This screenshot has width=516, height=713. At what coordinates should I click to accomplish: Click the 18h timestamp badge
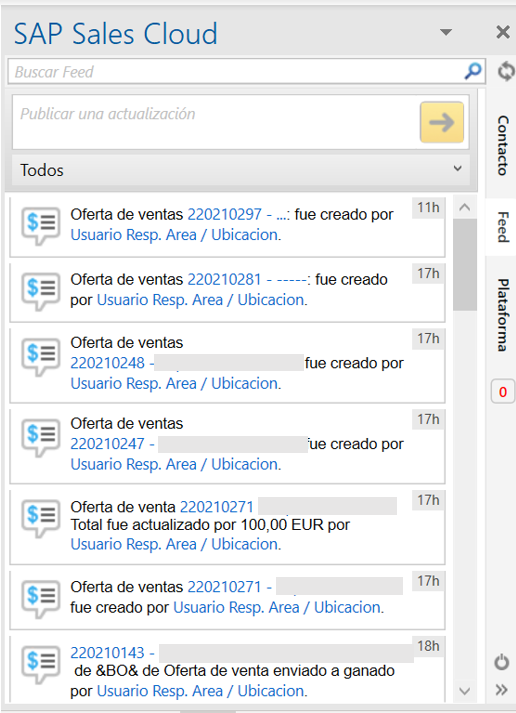pyautogui.click(x=428, y=646)
